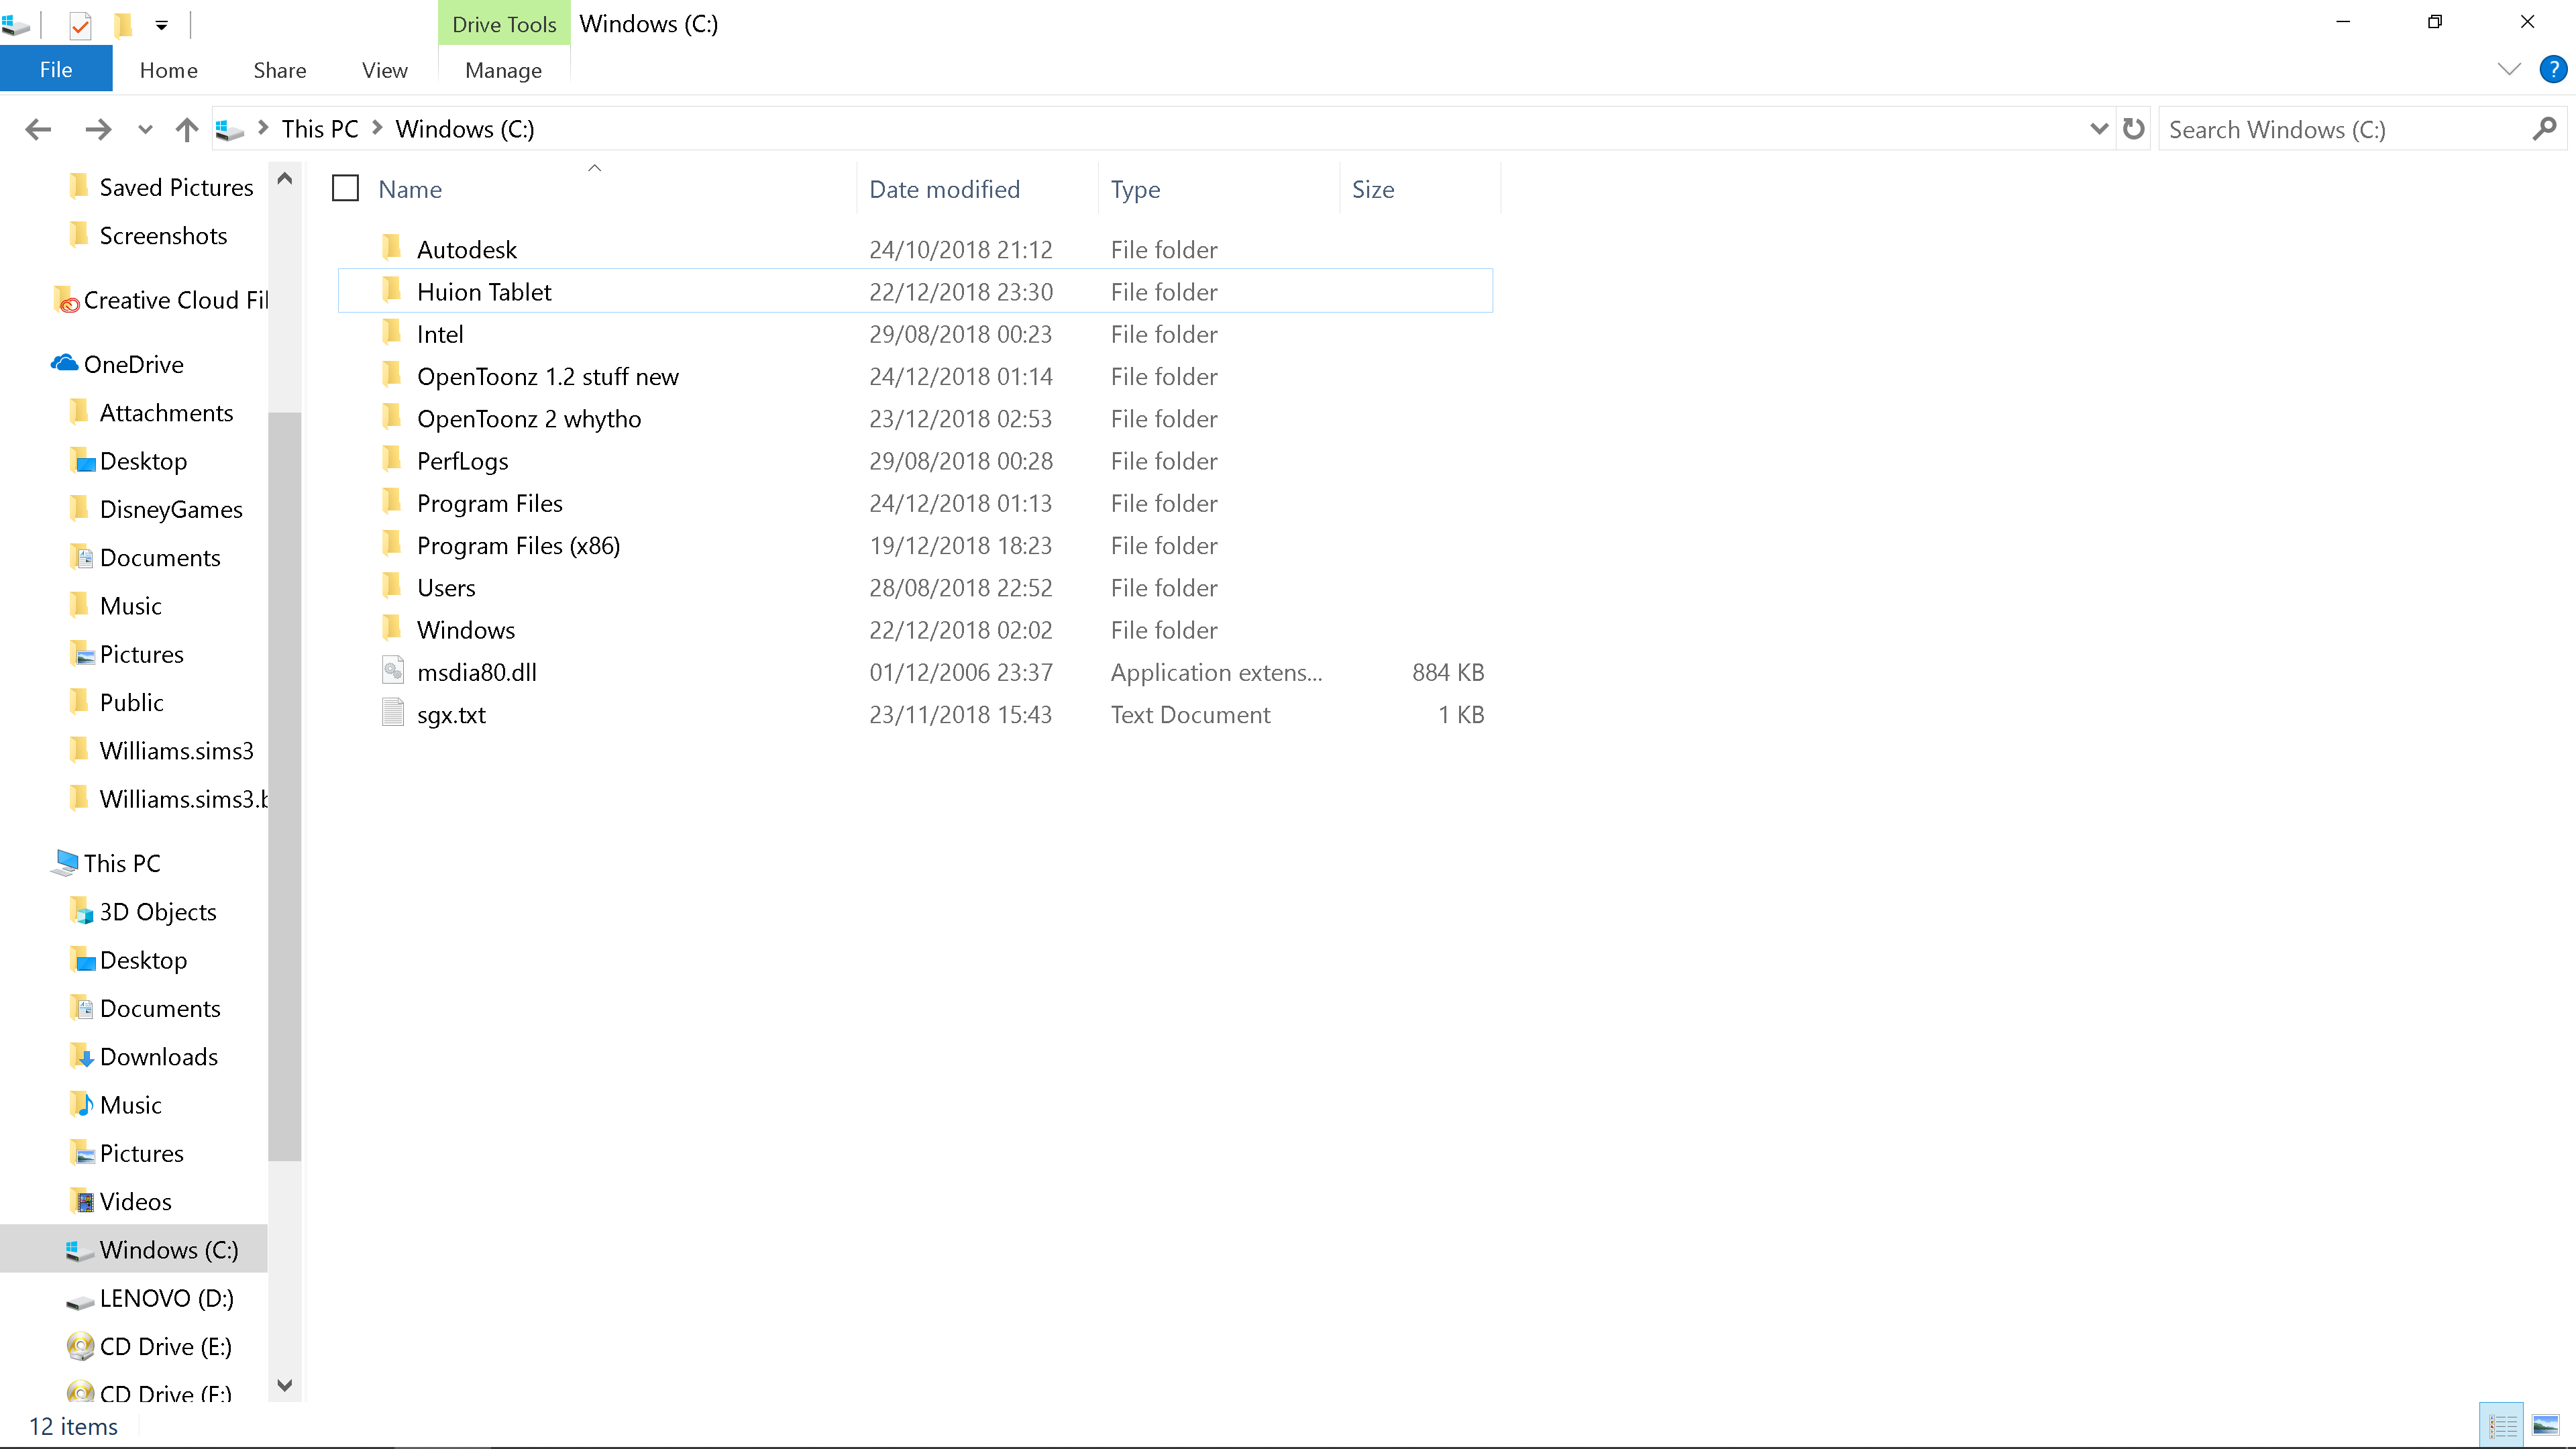Open the Customize Quick Access Toolbar dropdown
Screen dimensions: 2576x1449
161,25
